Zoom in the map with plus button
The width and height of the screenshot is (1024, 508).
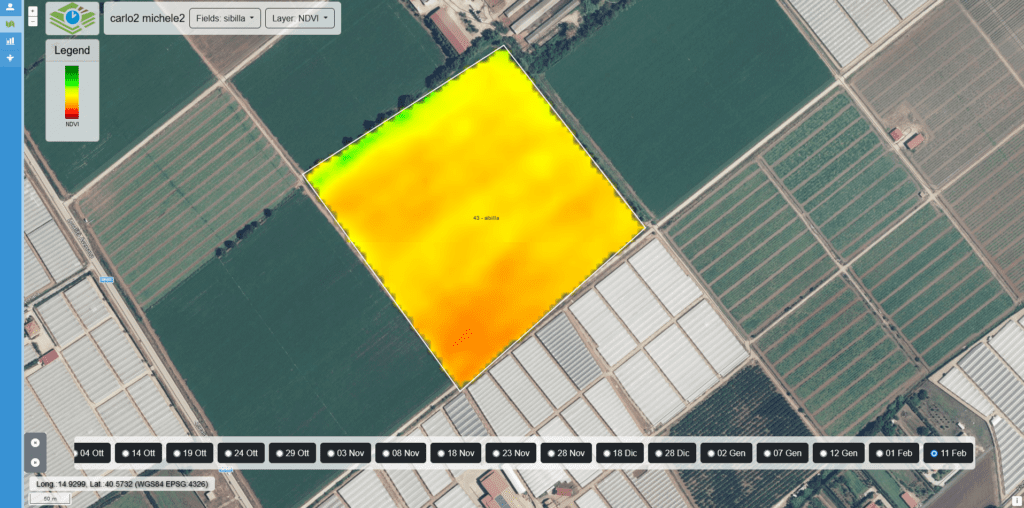[34, 9]
